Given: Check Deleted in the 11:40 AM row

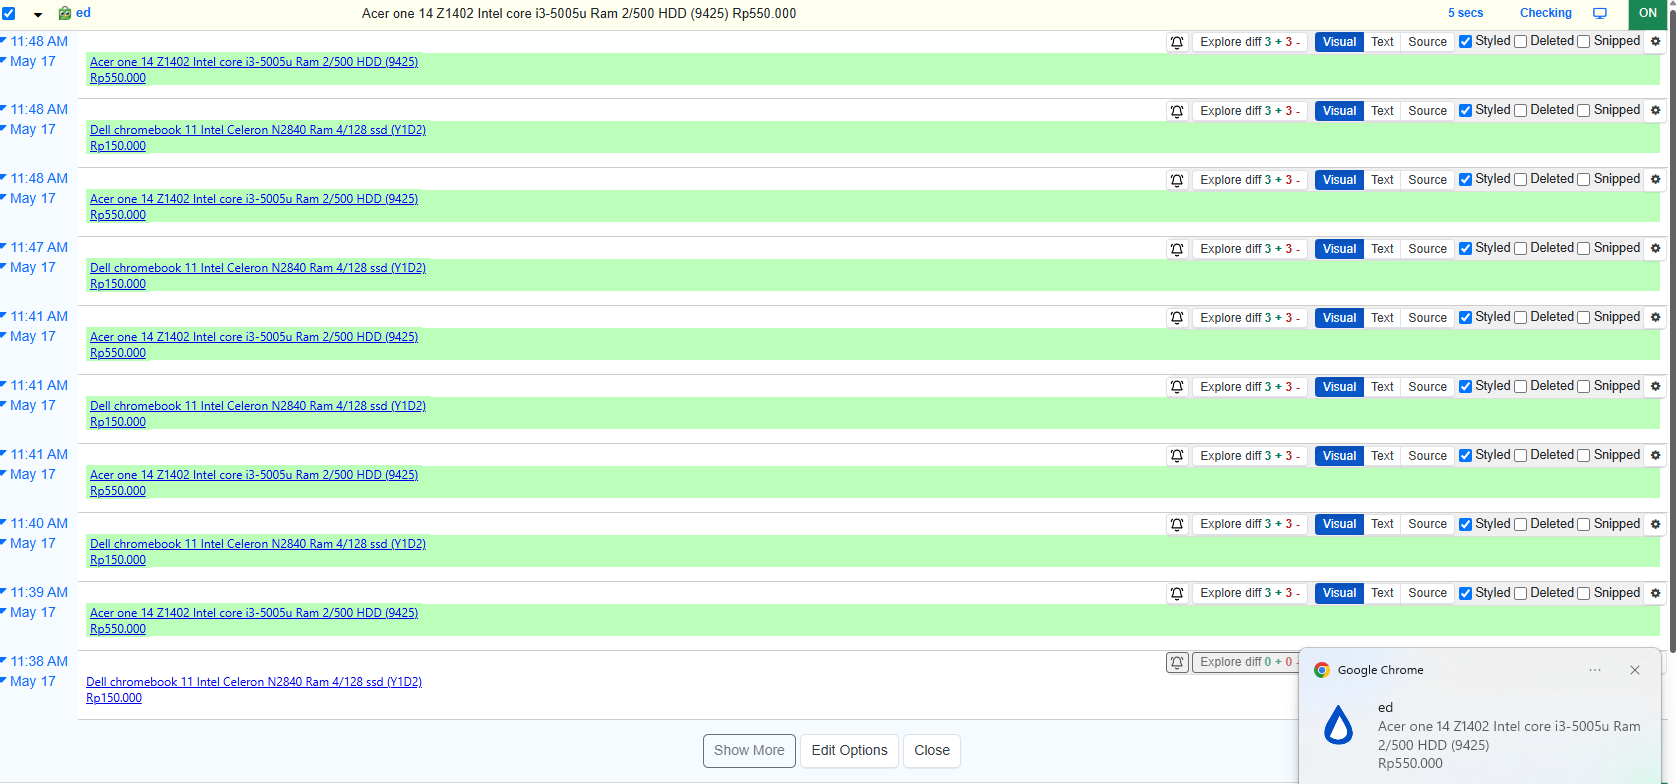Looking at the screenshot, I should tap(1520, 525).
